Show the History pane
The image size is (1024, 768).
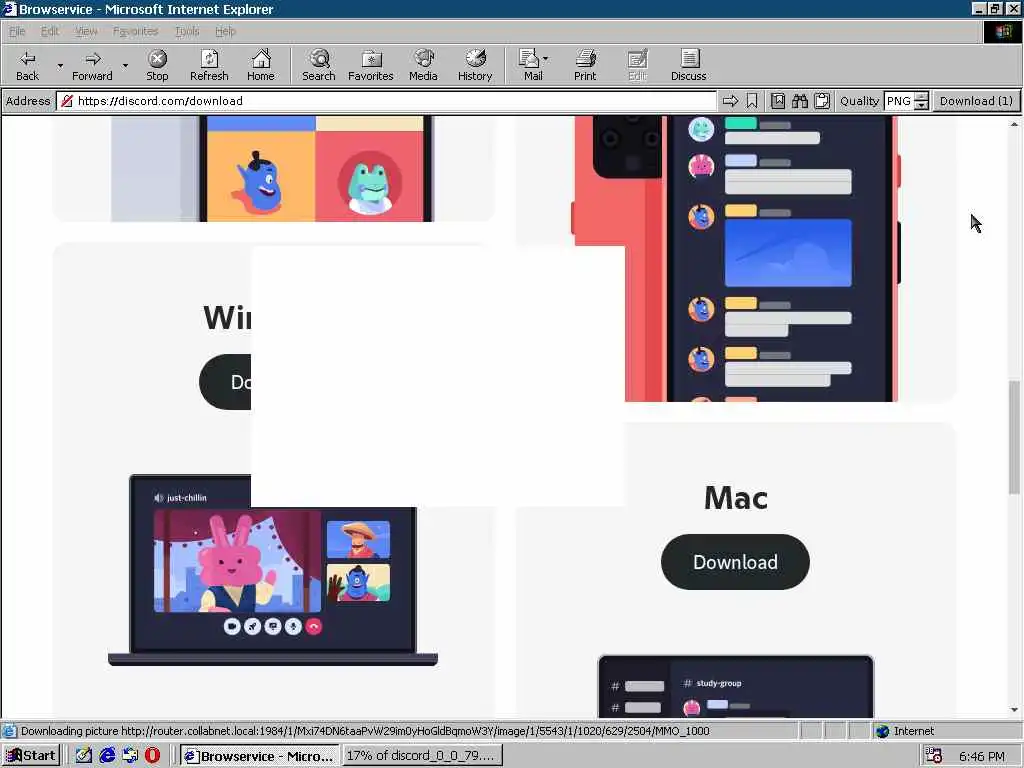pos(475,65)
